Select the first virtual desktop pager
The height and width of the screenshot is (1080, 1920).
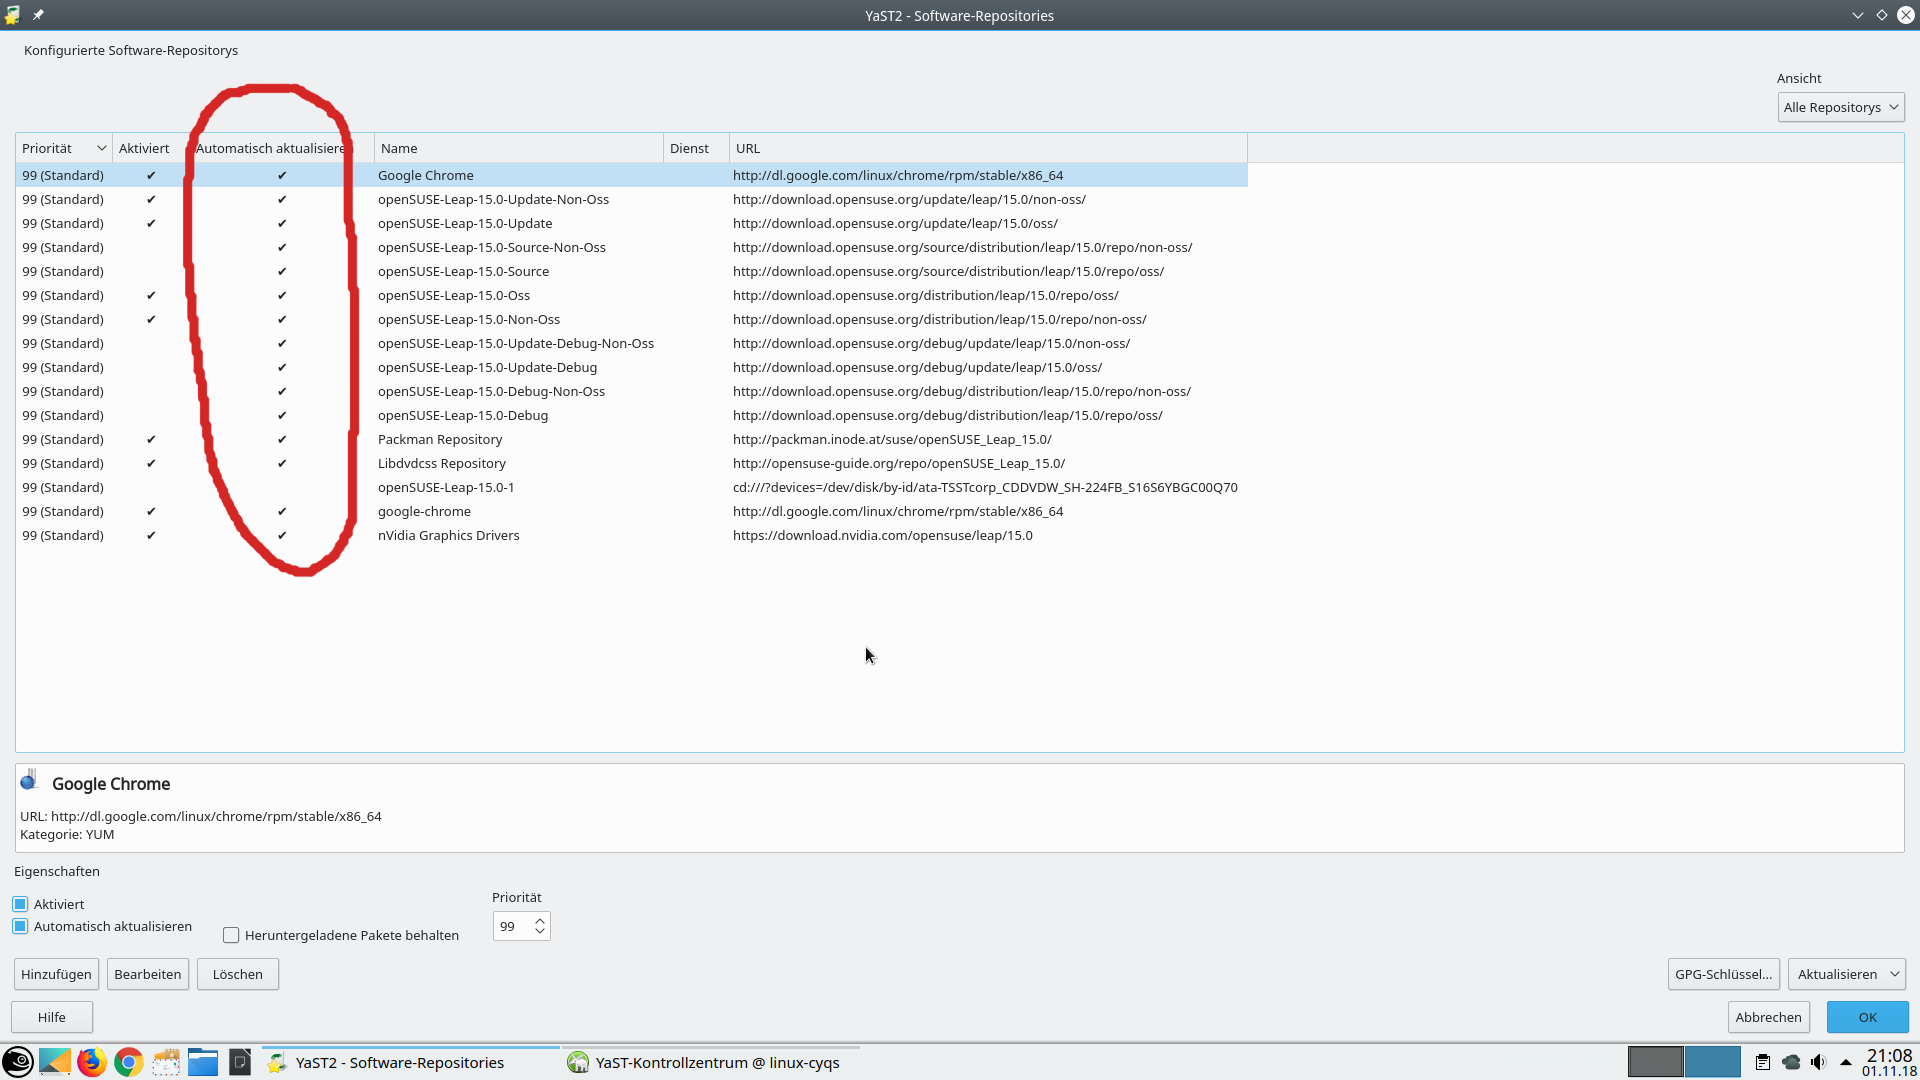1655,1062
